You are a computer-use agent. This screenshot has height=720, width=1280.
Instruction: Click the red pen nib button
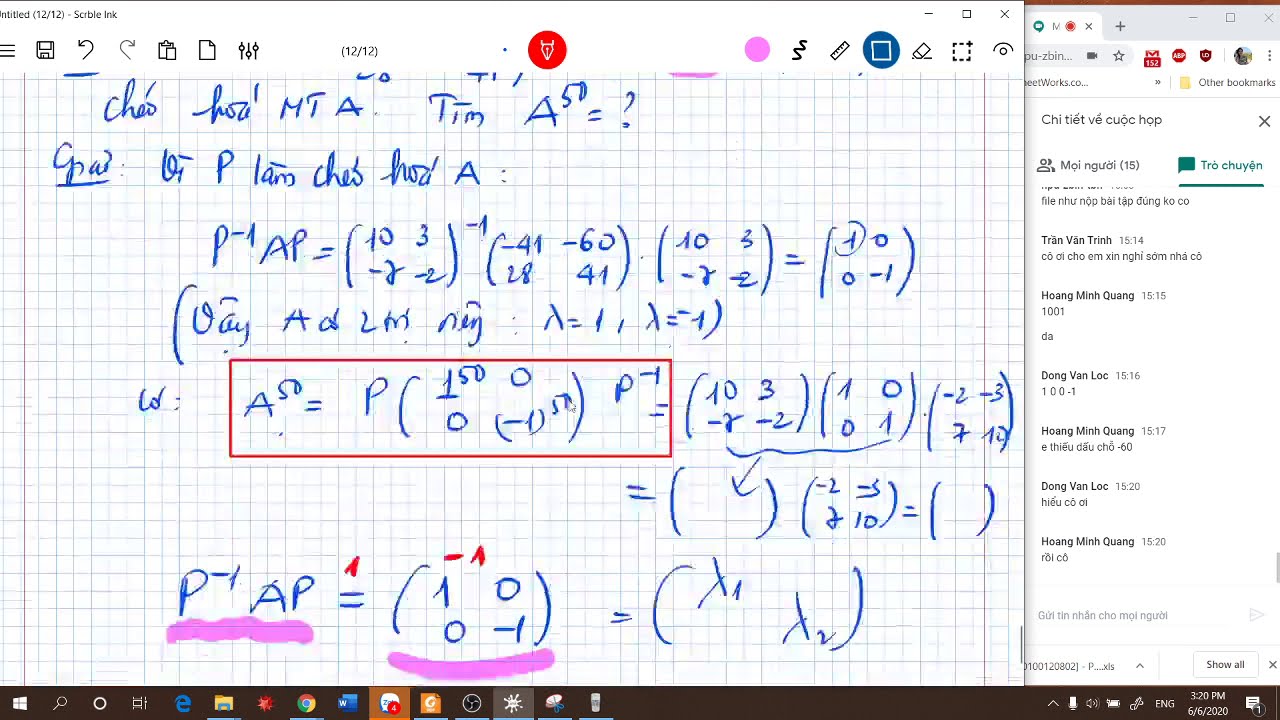pos(547,50)
